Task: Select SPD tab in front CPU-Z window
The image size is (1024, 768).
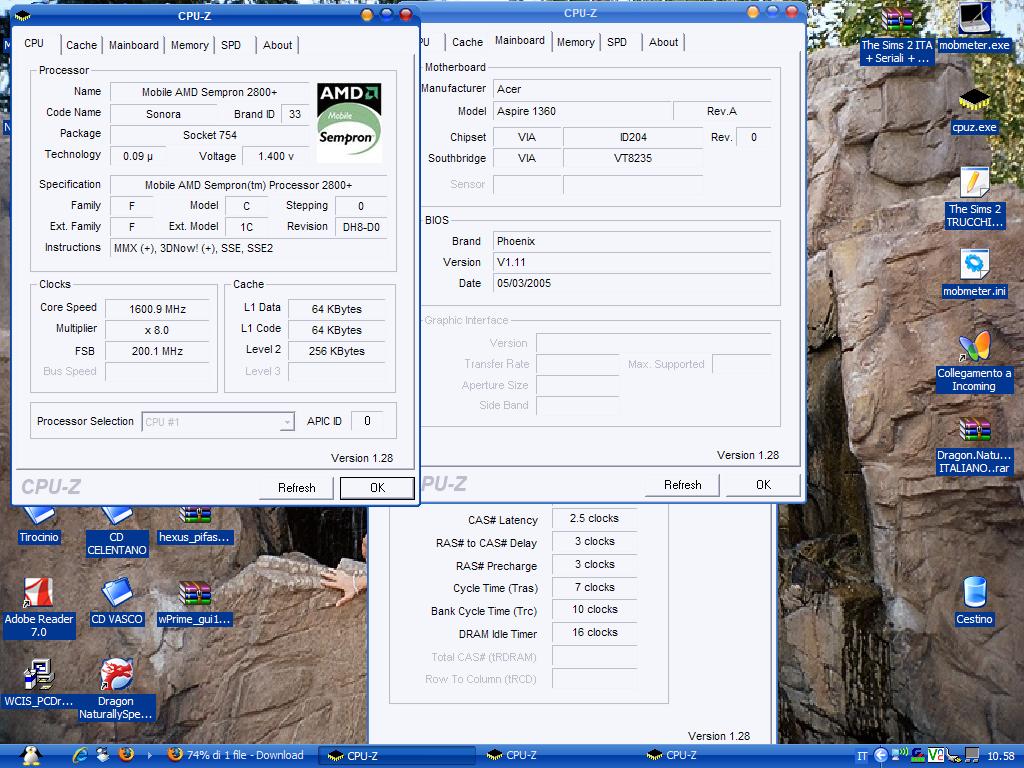Action: pos(231,45)
